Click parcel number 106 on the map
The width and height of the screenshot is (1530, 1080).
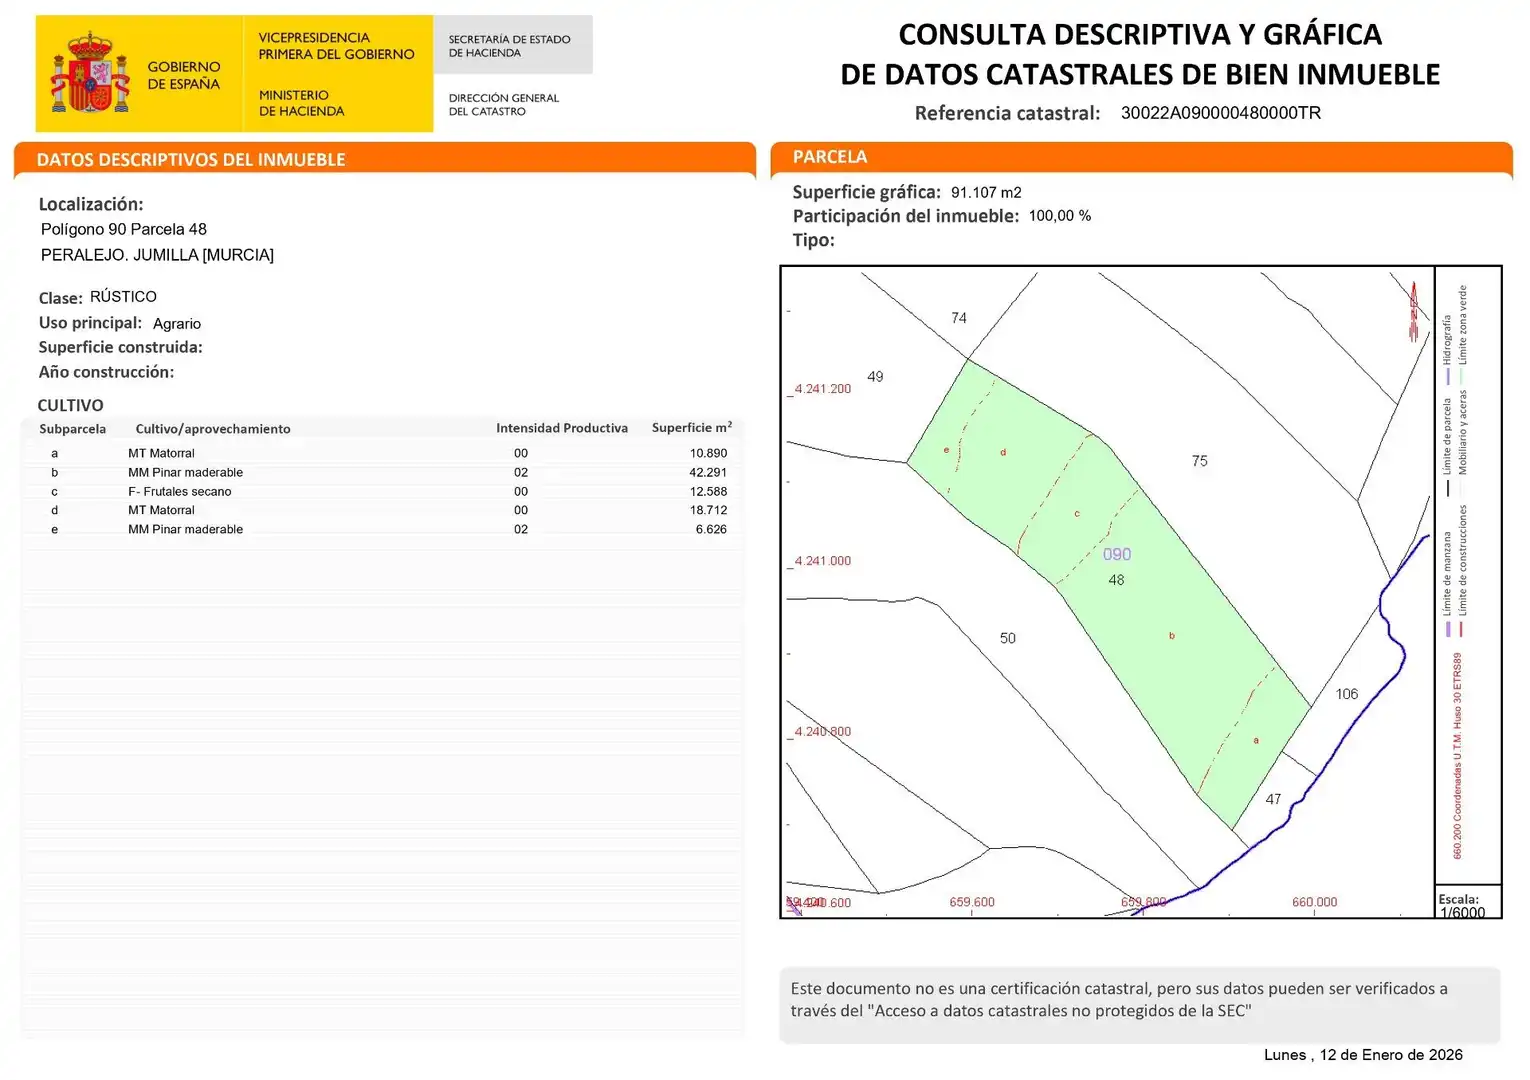1347,694
